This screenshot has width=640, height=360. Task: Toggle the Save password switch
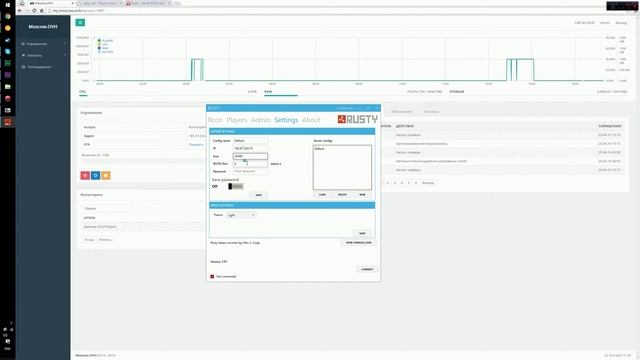point(236,187)
